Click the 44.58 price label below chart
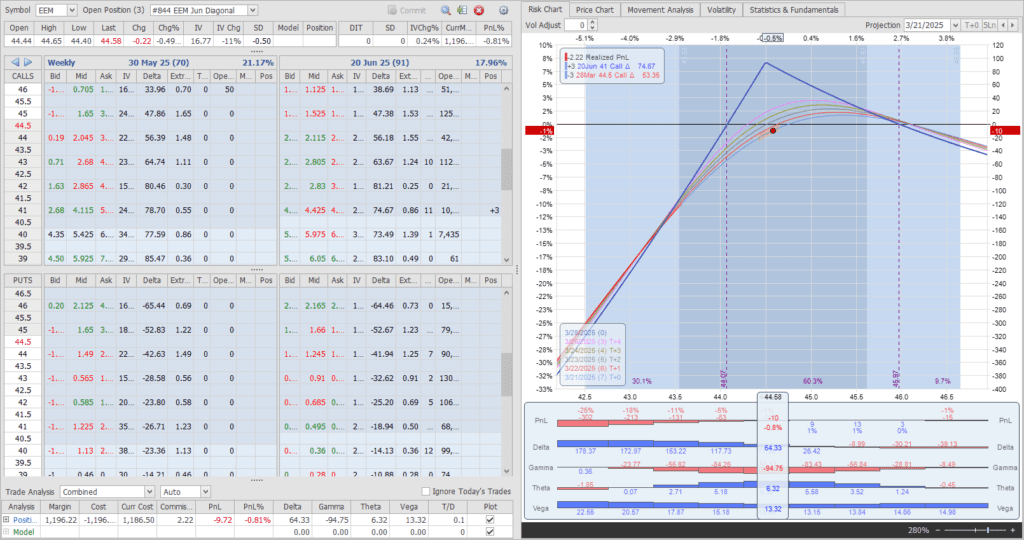The image size is (1024, 540). [x=773, y=397]
